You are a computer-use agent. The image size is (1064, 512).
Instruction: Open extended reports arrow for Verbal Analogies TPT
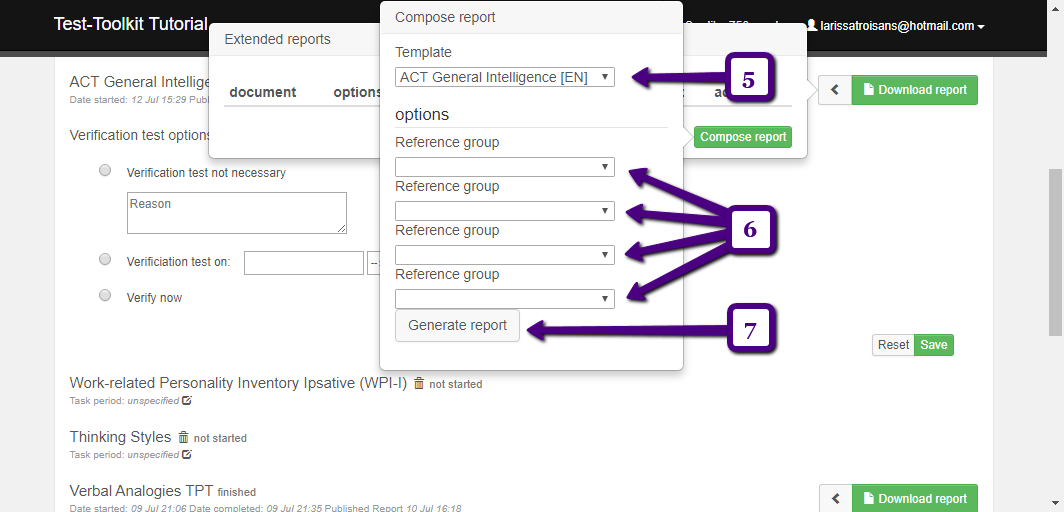pos(835,498)
